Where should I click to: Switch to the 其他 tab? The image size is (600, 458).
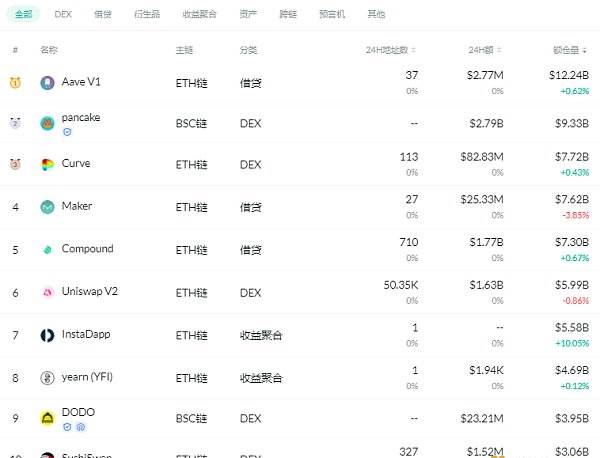tap(376, 14)
